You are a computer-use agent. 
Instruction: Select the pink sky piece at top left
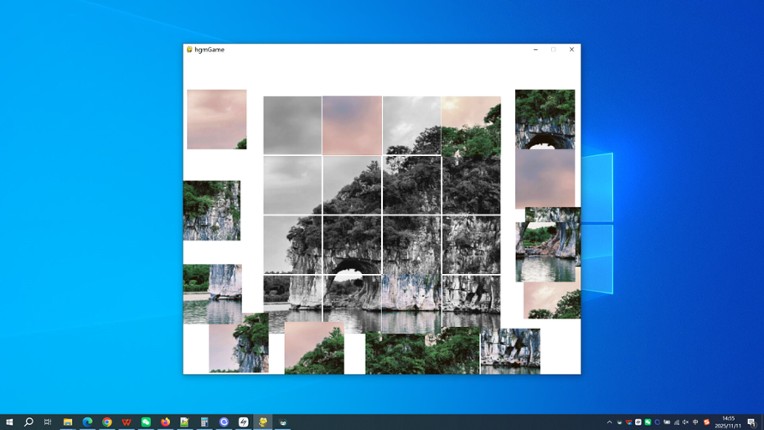[x=216, y=119]
